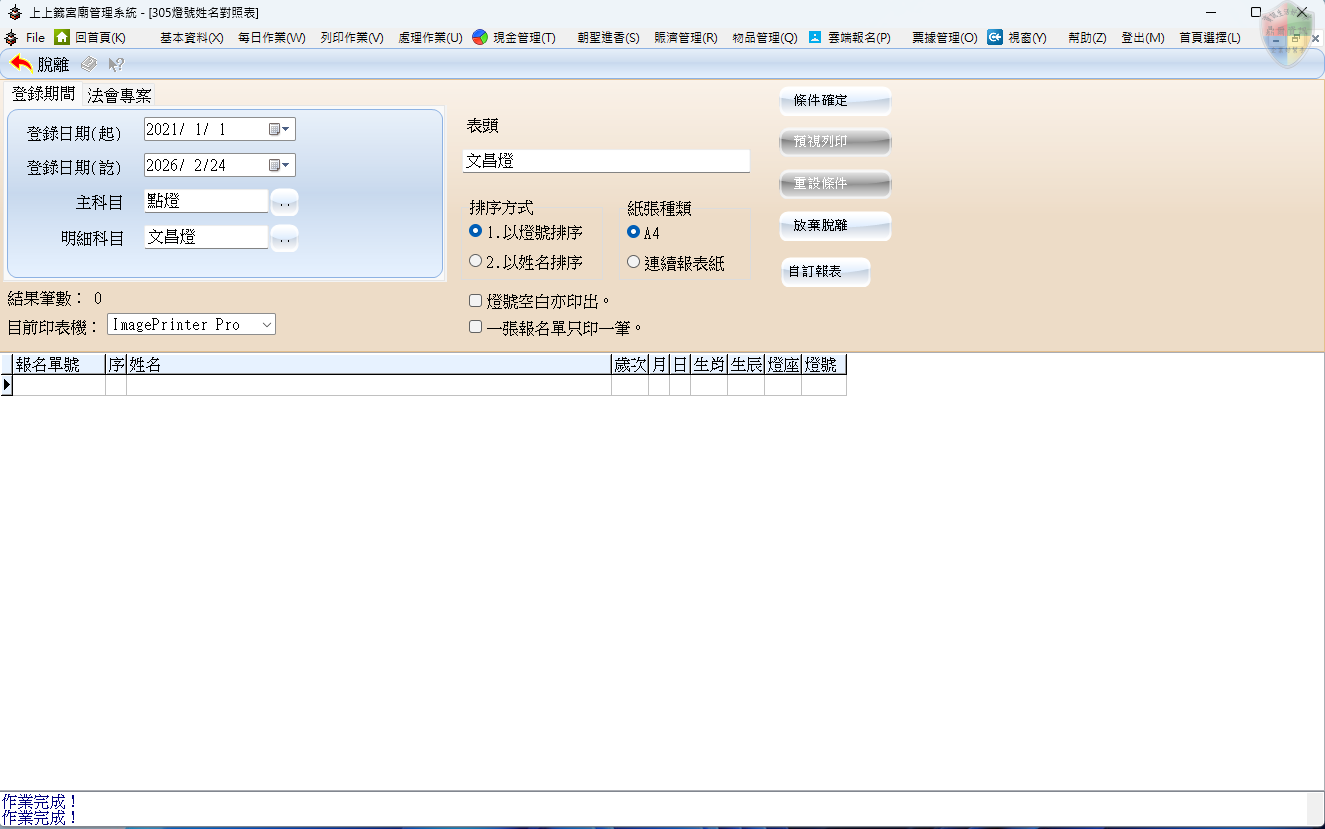
Task: Click the app icon left of File
Action: click(x=11, y=37)
